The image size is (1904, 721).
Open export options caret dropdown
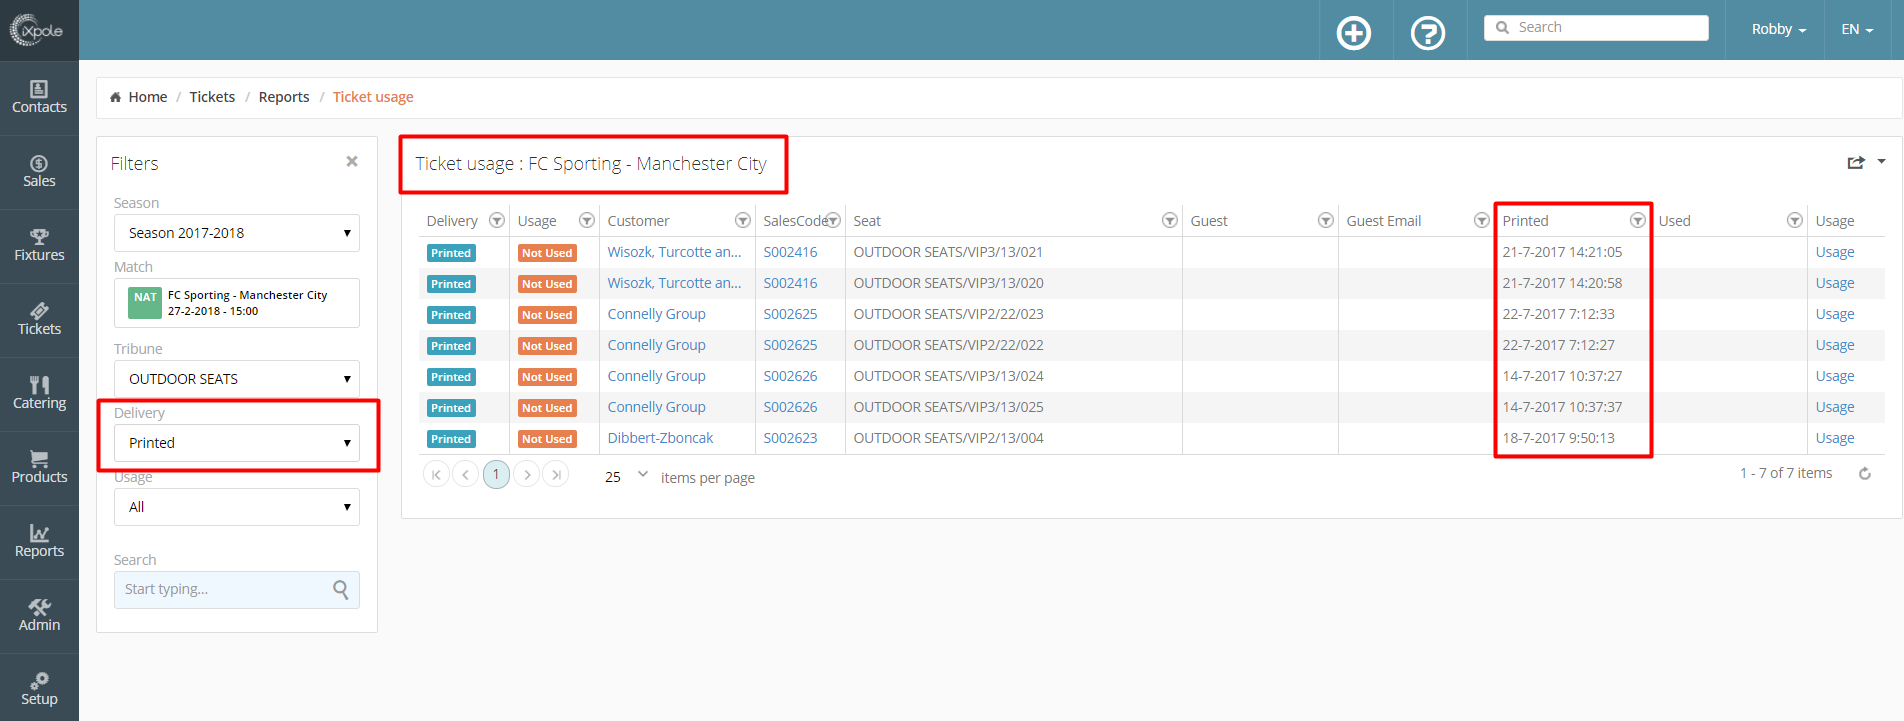pyautogui.click(x=1881, y=161)
